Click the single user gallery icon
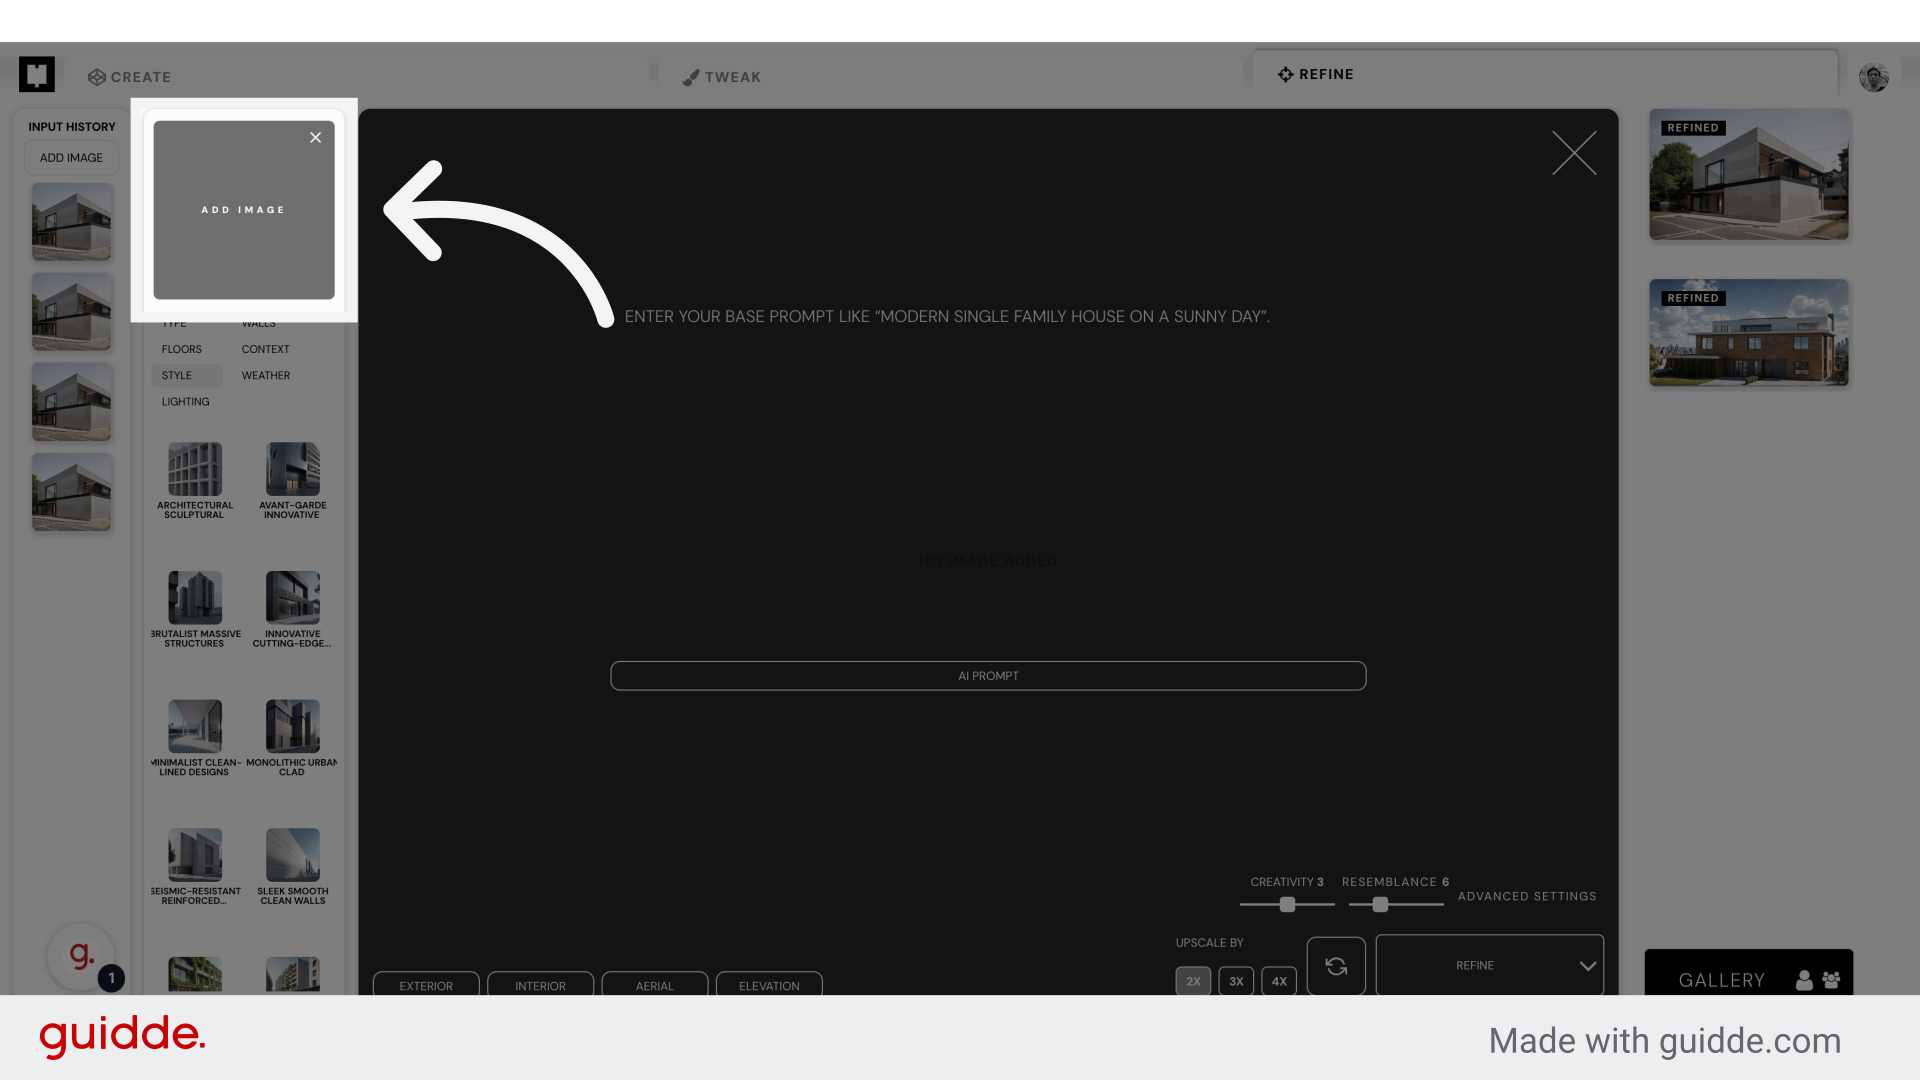Image resolution: width=1920 pixels, height=1080 pixels. (1804, 980)
